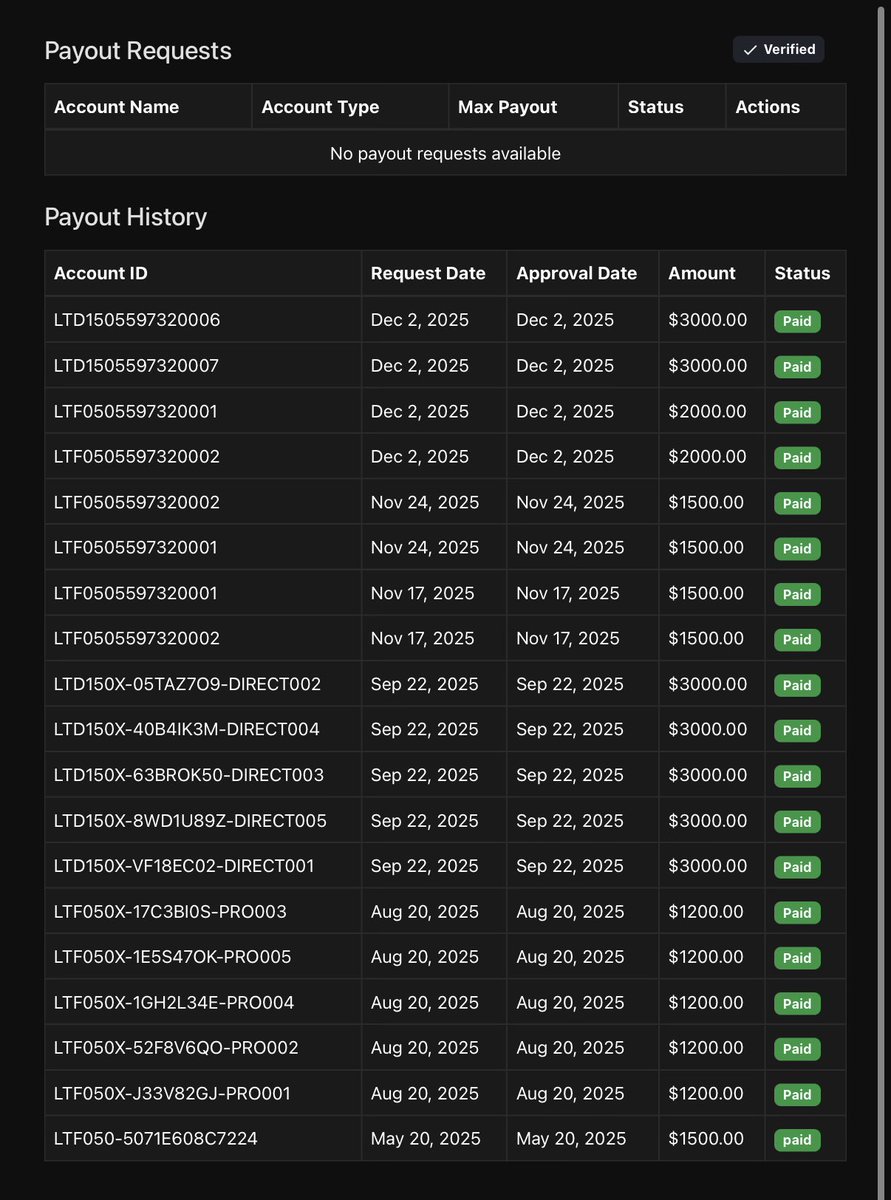Click the Paid badge in Nov 24 LTF0505597320002 row

[x=797, y=503]
